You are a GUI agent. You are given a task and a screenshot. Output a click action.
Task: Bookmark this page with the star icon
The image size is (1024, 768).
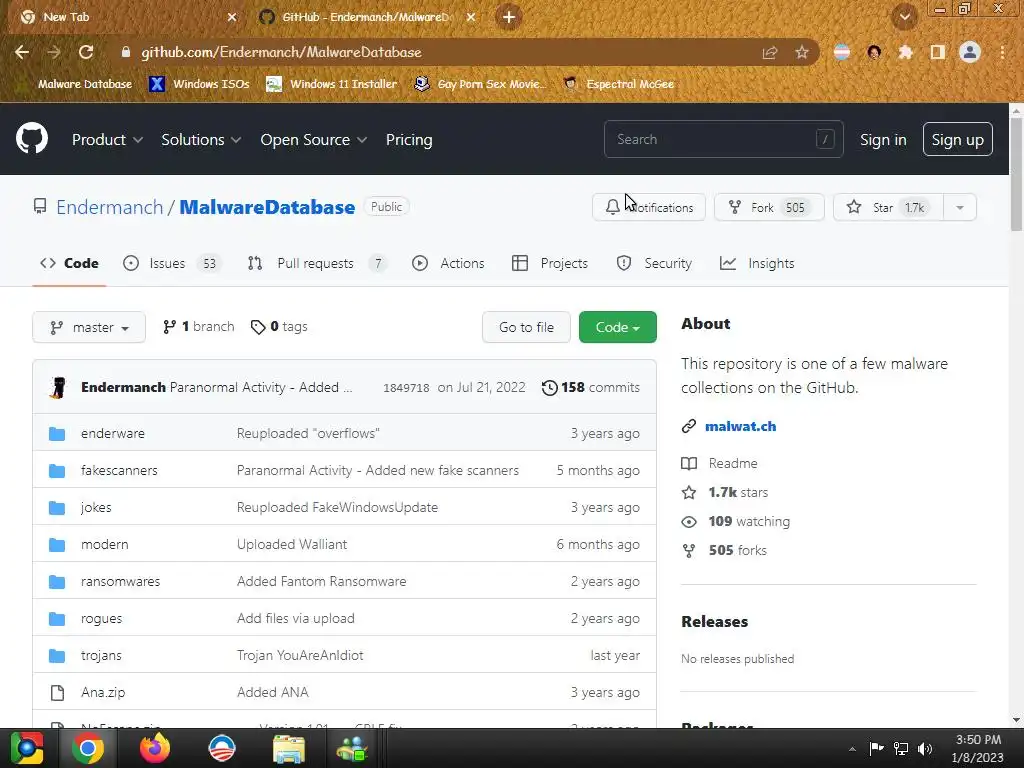[801, 52]
